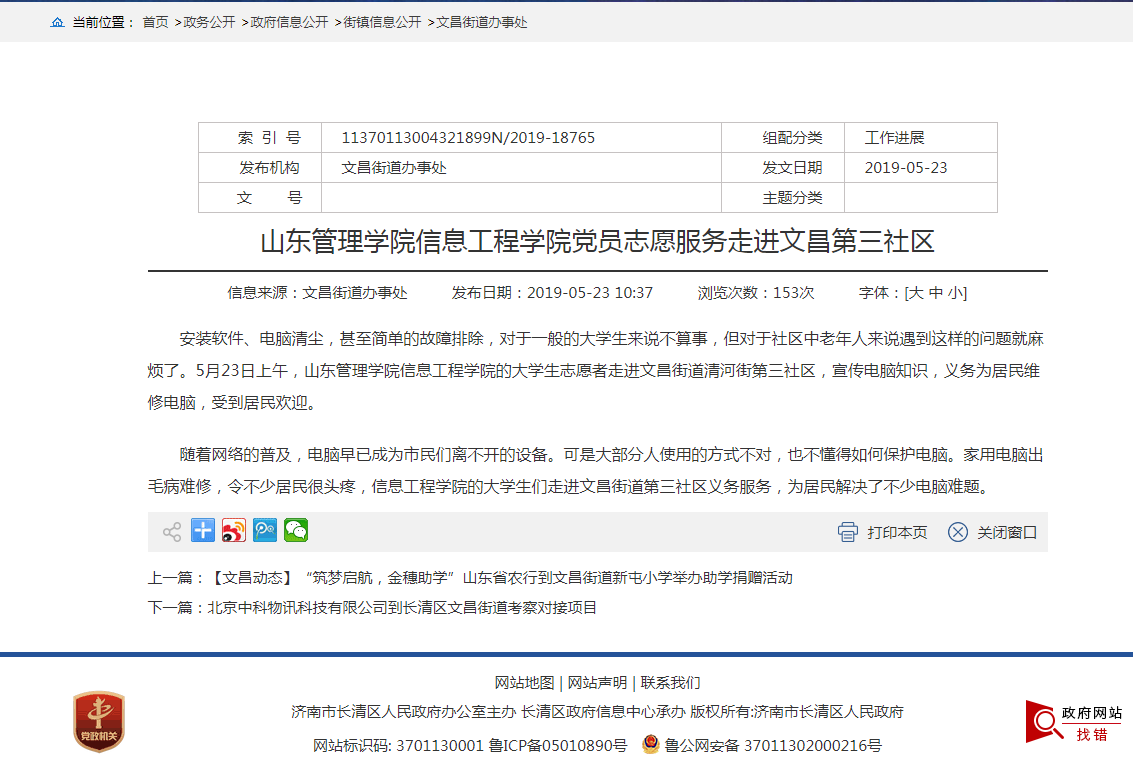Viewport: 1133px width, 771px height.
Task: Share the article to Sina Weibo
Action: point(234,531)
